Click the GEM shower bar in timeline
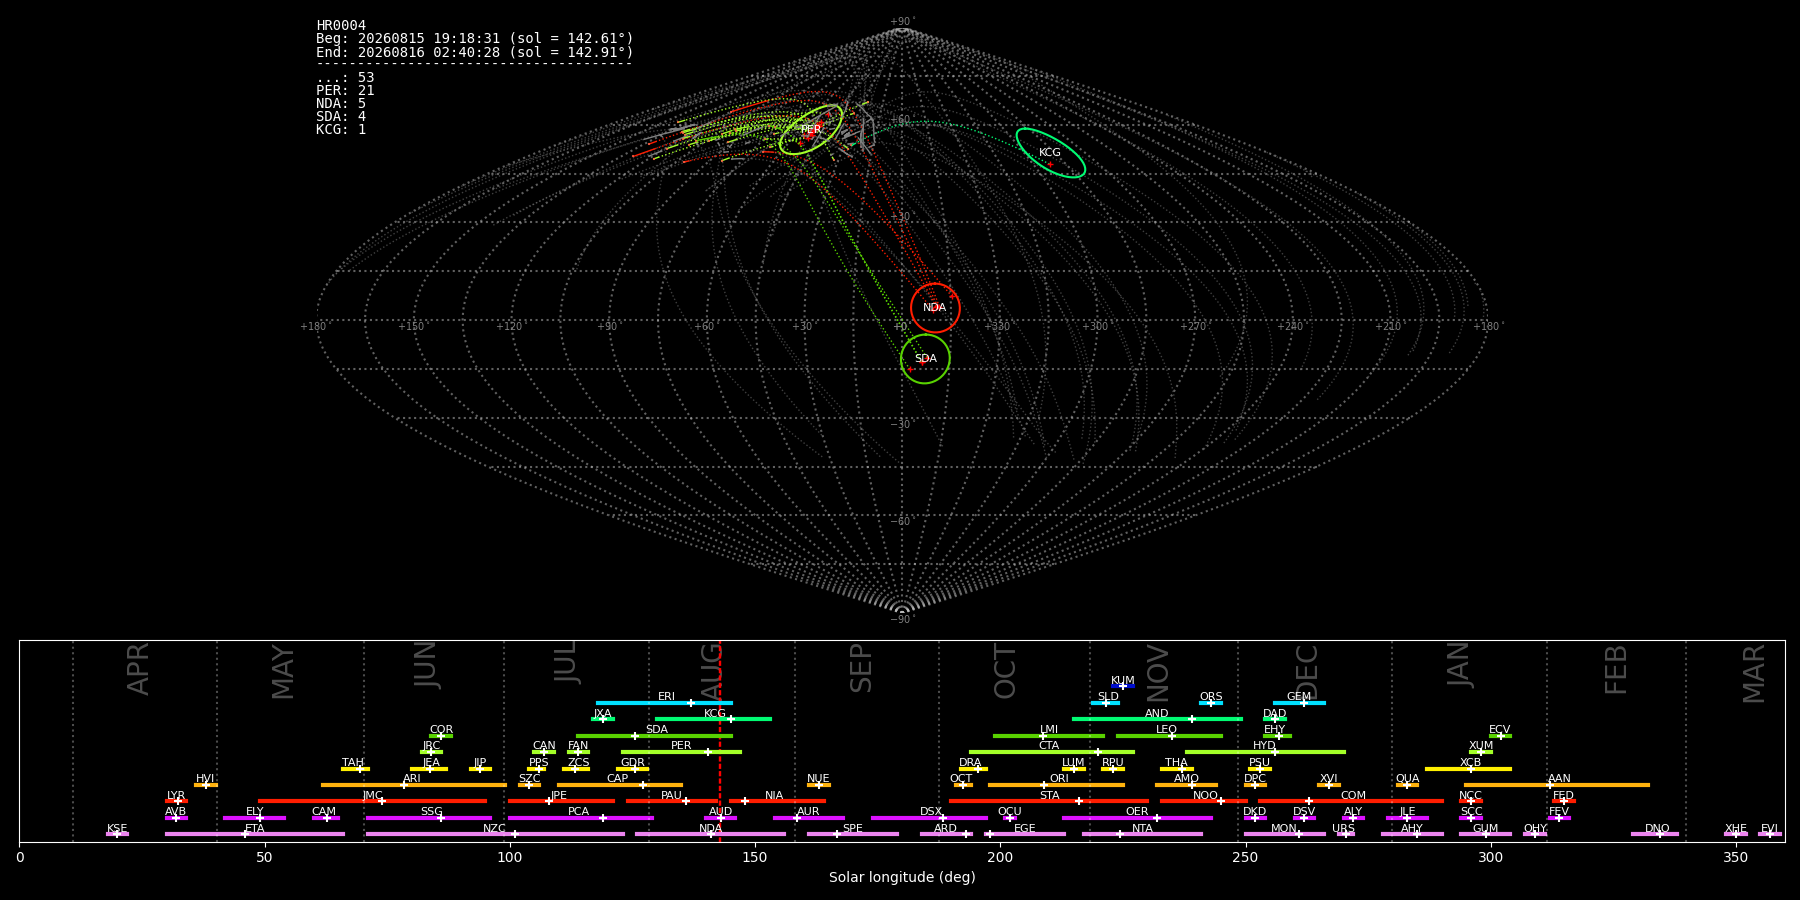1800x900 pixels. coord(1299,703)
